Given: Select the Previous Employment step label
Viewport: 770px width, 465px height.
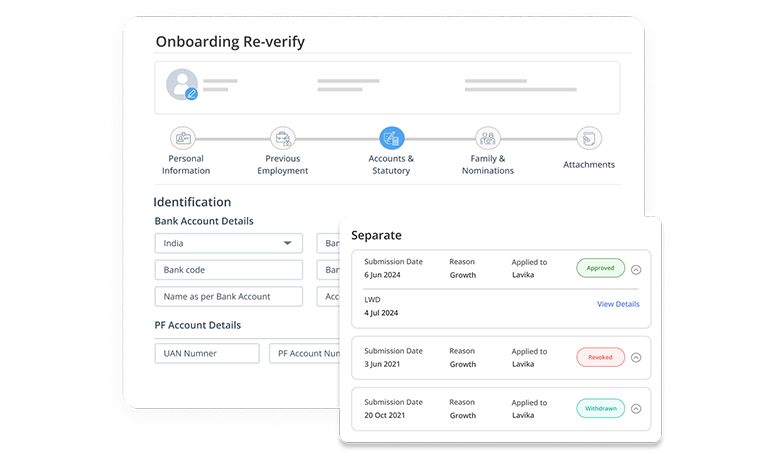Looking at the screenshot, I should (283, 164).
